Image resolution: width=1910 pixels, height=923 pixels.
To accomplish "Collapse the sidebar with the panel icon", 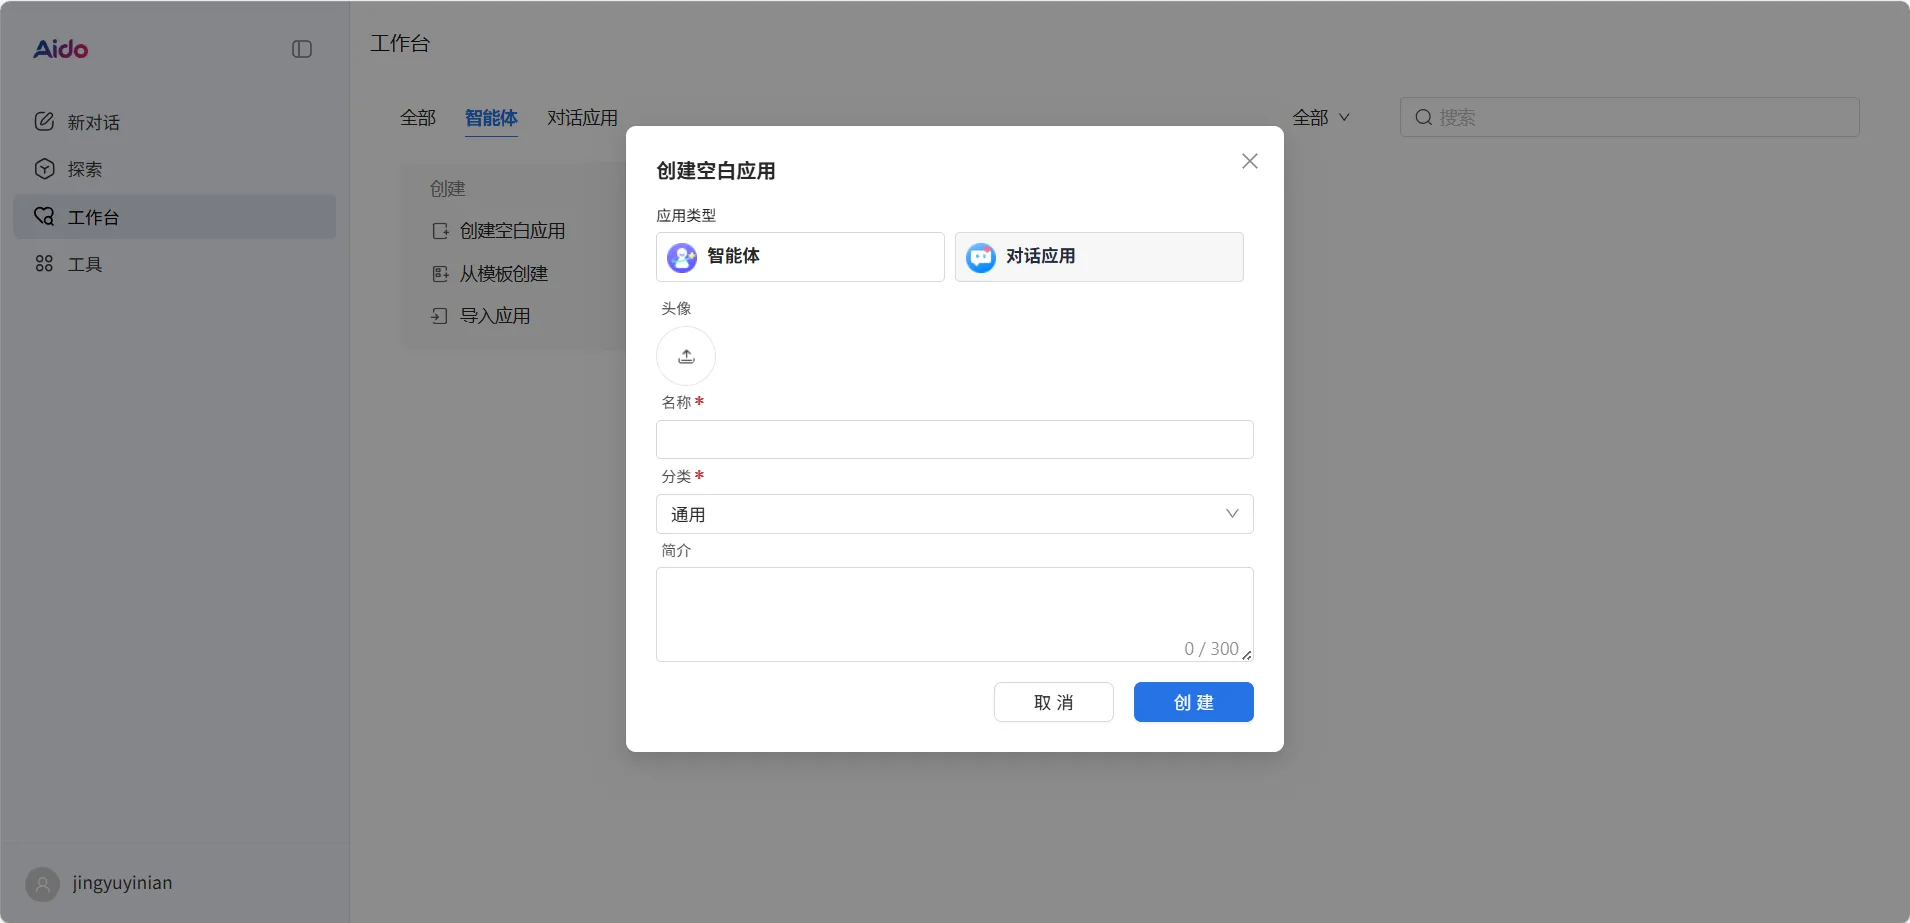I will 301,48.
